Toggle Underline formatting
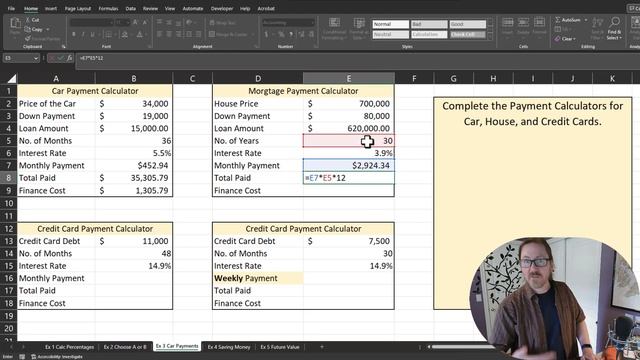640x360 pixels. 93,35
